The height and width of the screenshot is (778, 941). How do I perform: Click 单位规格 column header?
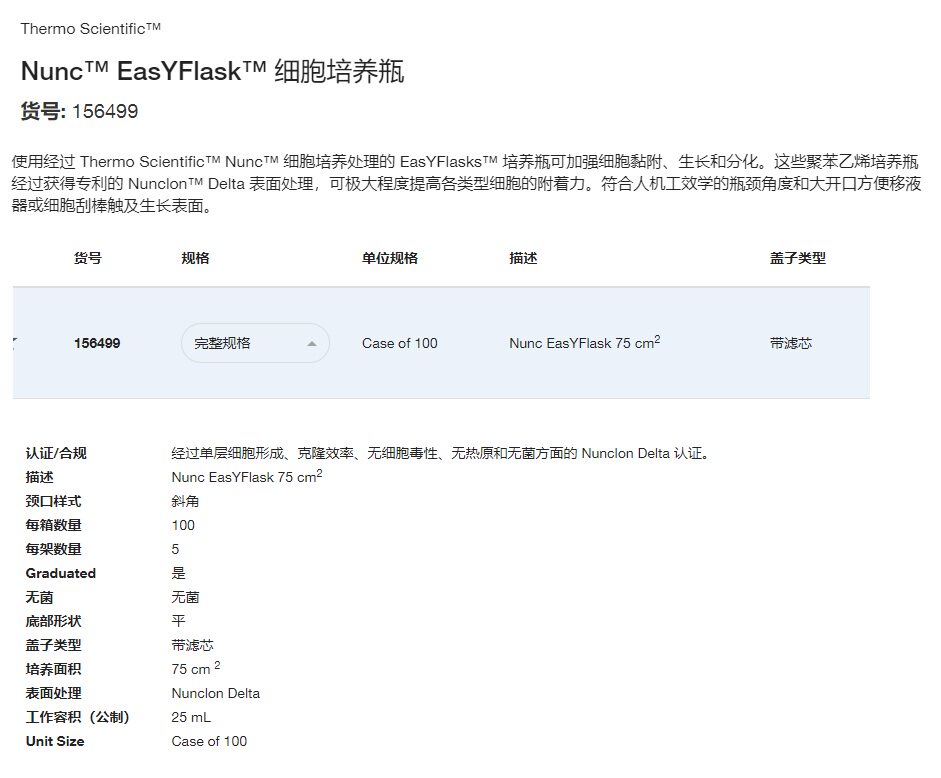389,258
